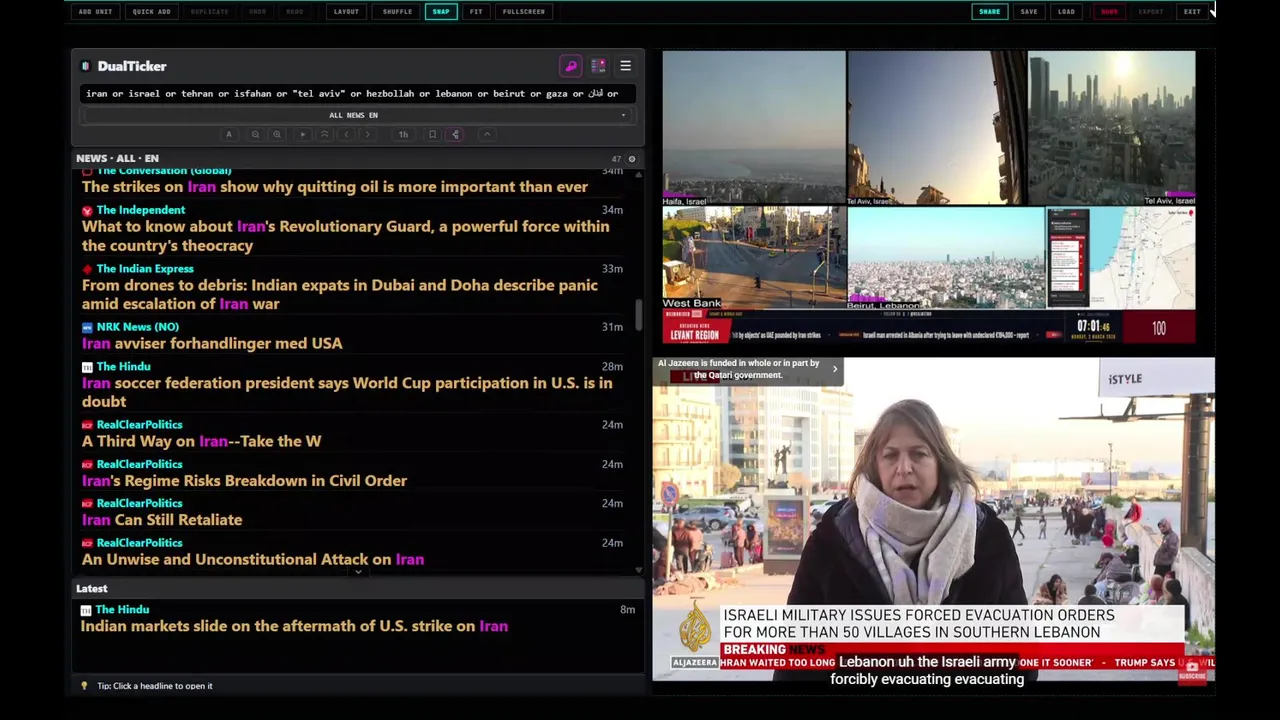Screen dimensions: 1280x720
Task: Click the double-chevron scroll-to-top icon
Action: pyautogui.click(x=324, y=134)
